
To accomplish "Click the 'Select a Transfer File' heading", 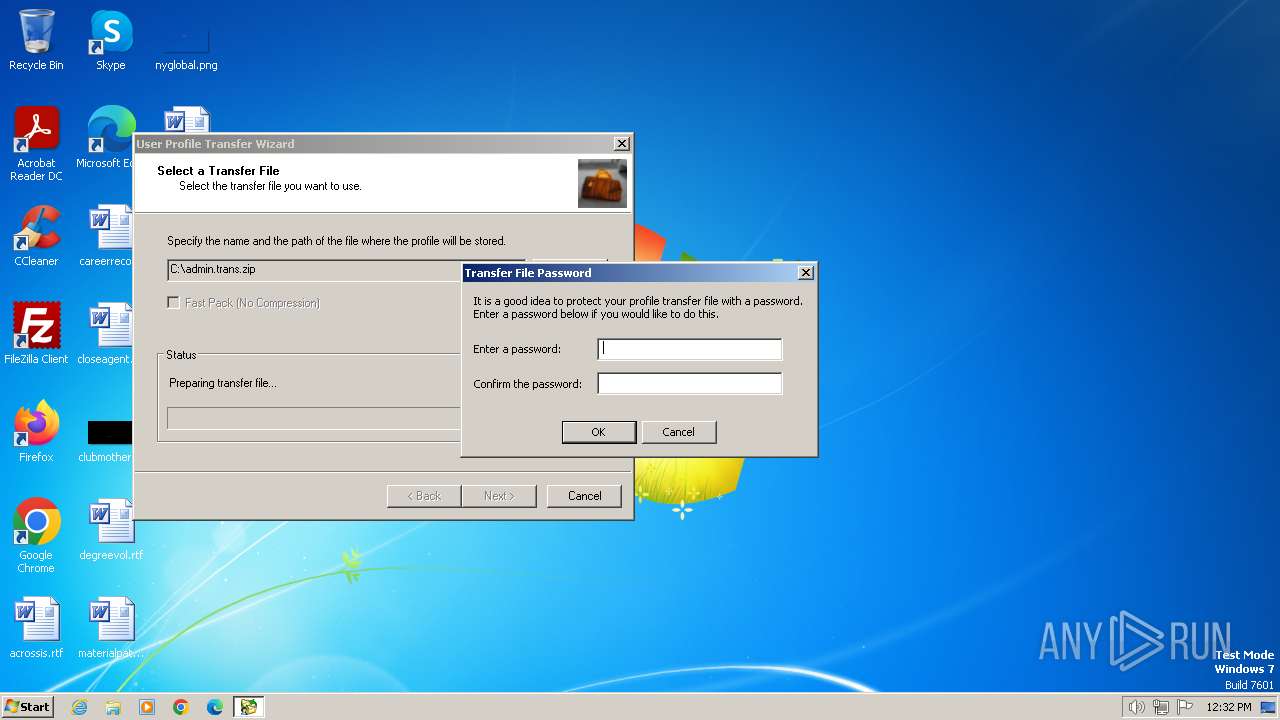I will pos(218,171).
